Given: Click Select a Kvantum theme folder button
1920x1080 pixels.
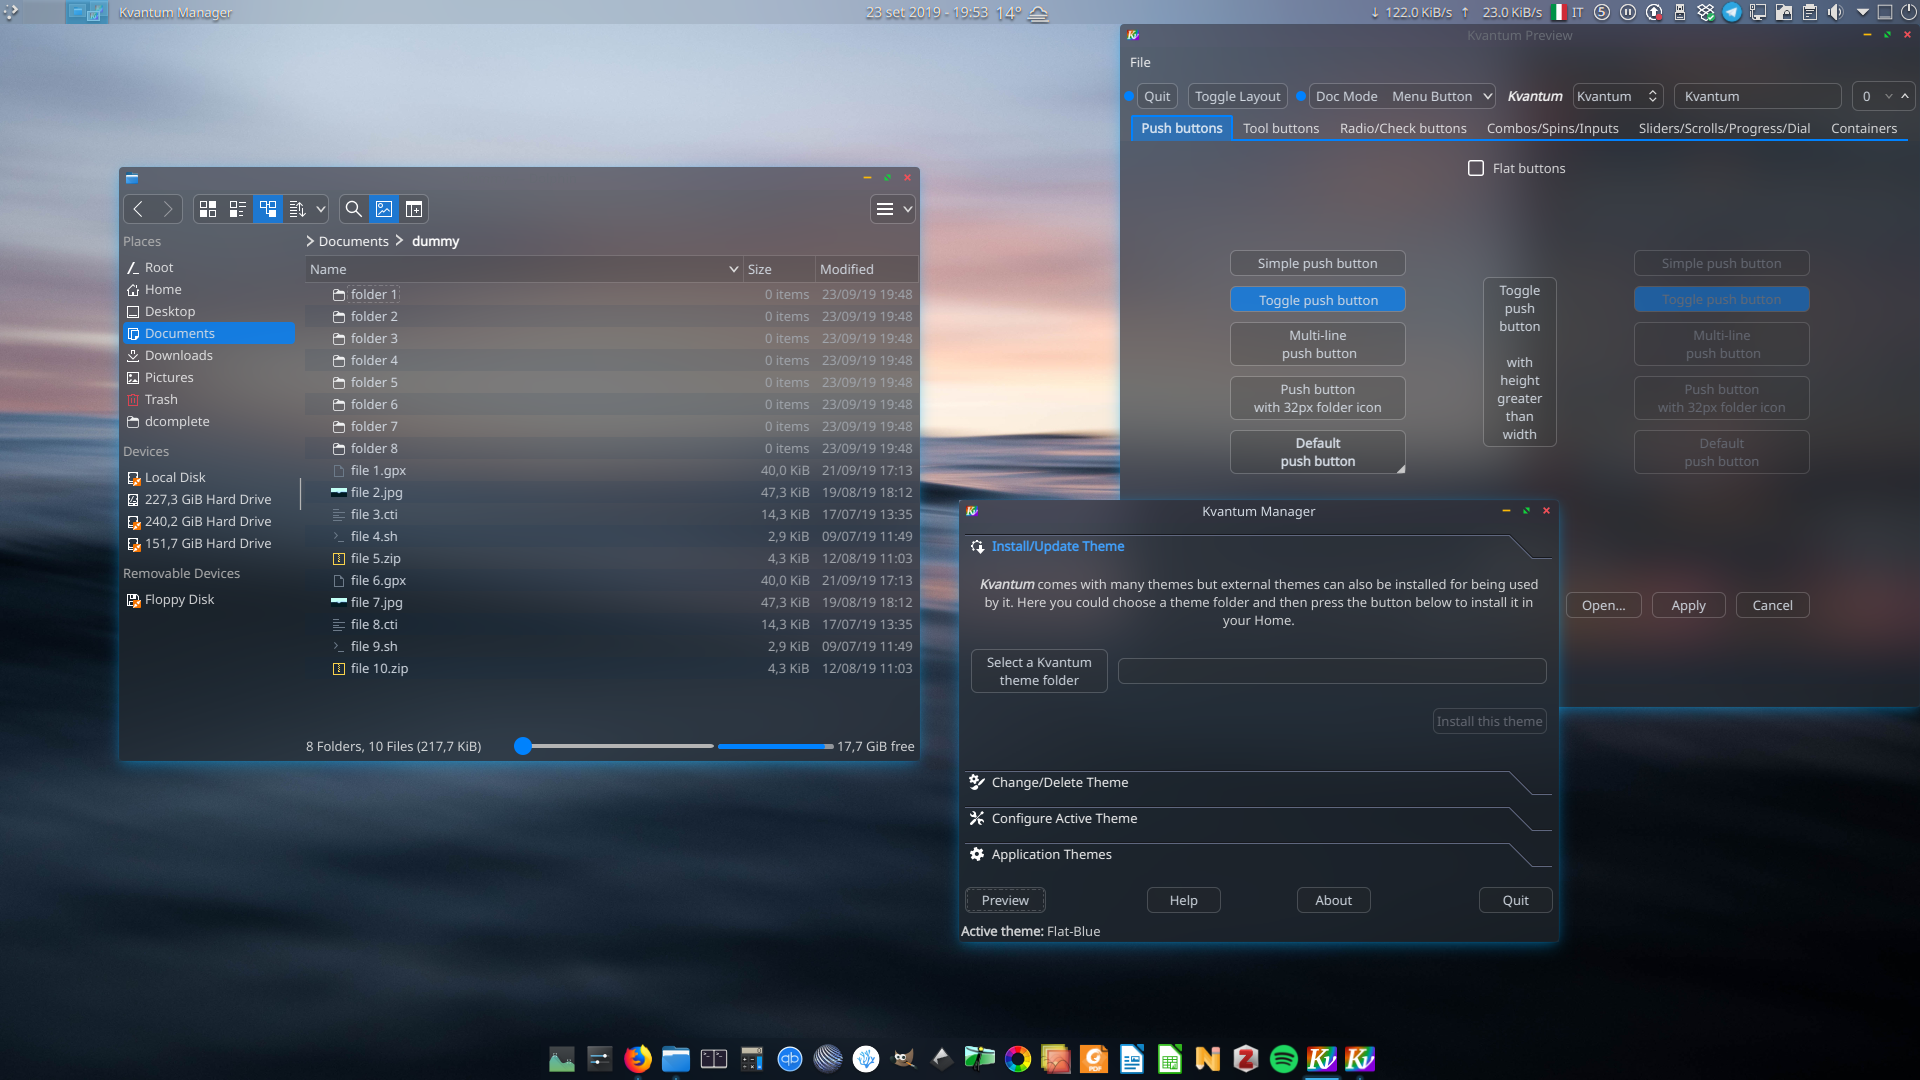Looking at the screenshot, I should (1038, 671).
